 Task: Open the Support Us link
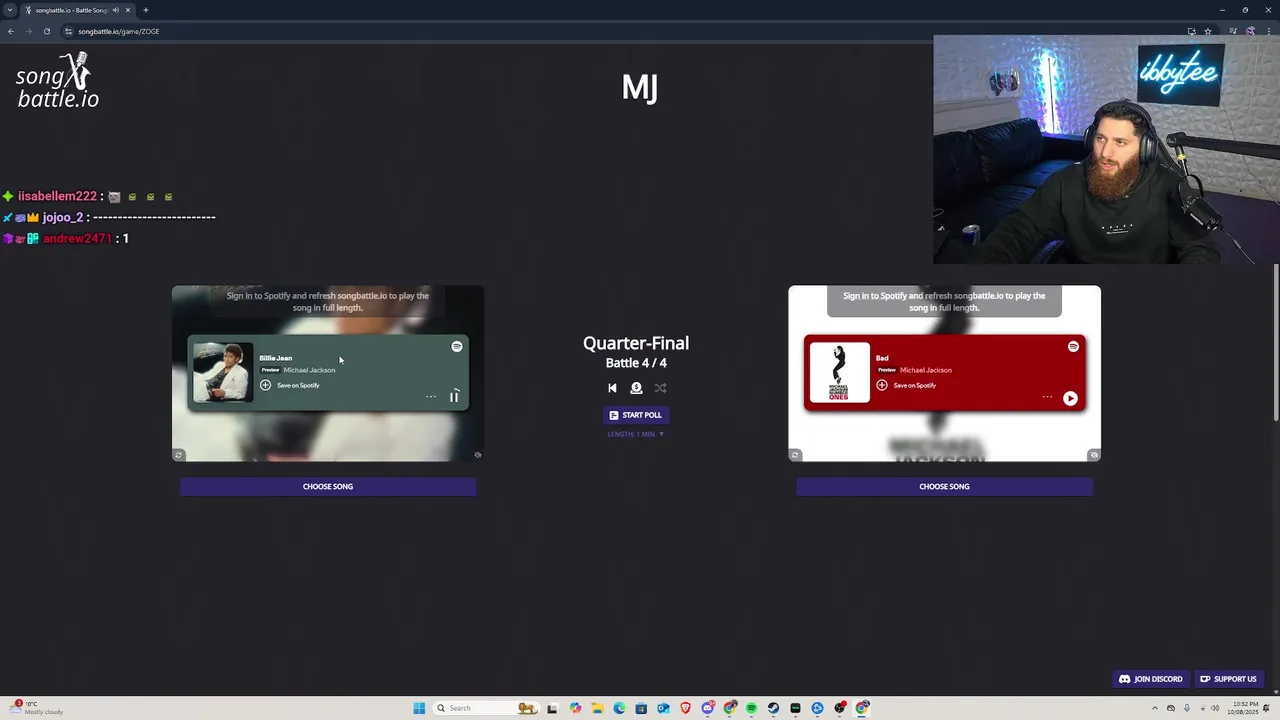(1228, 679)
